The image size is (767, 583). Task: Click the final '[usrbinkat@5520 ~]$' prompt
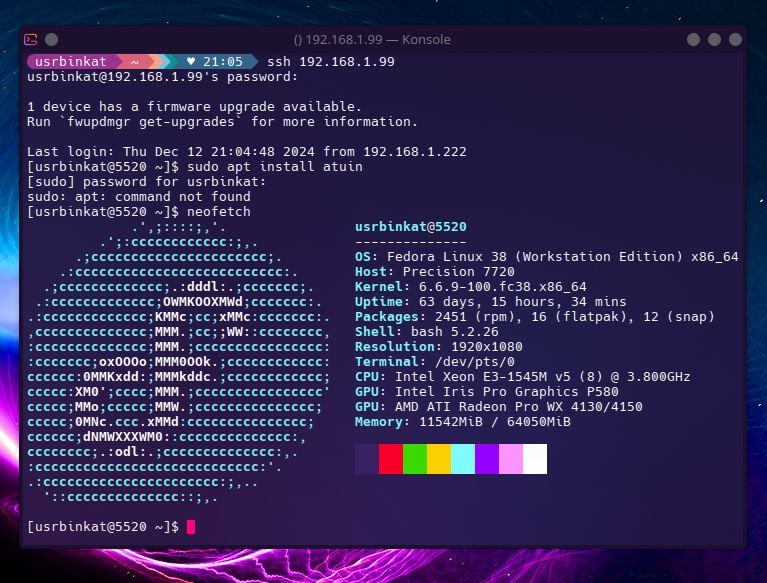coord(103,527)
